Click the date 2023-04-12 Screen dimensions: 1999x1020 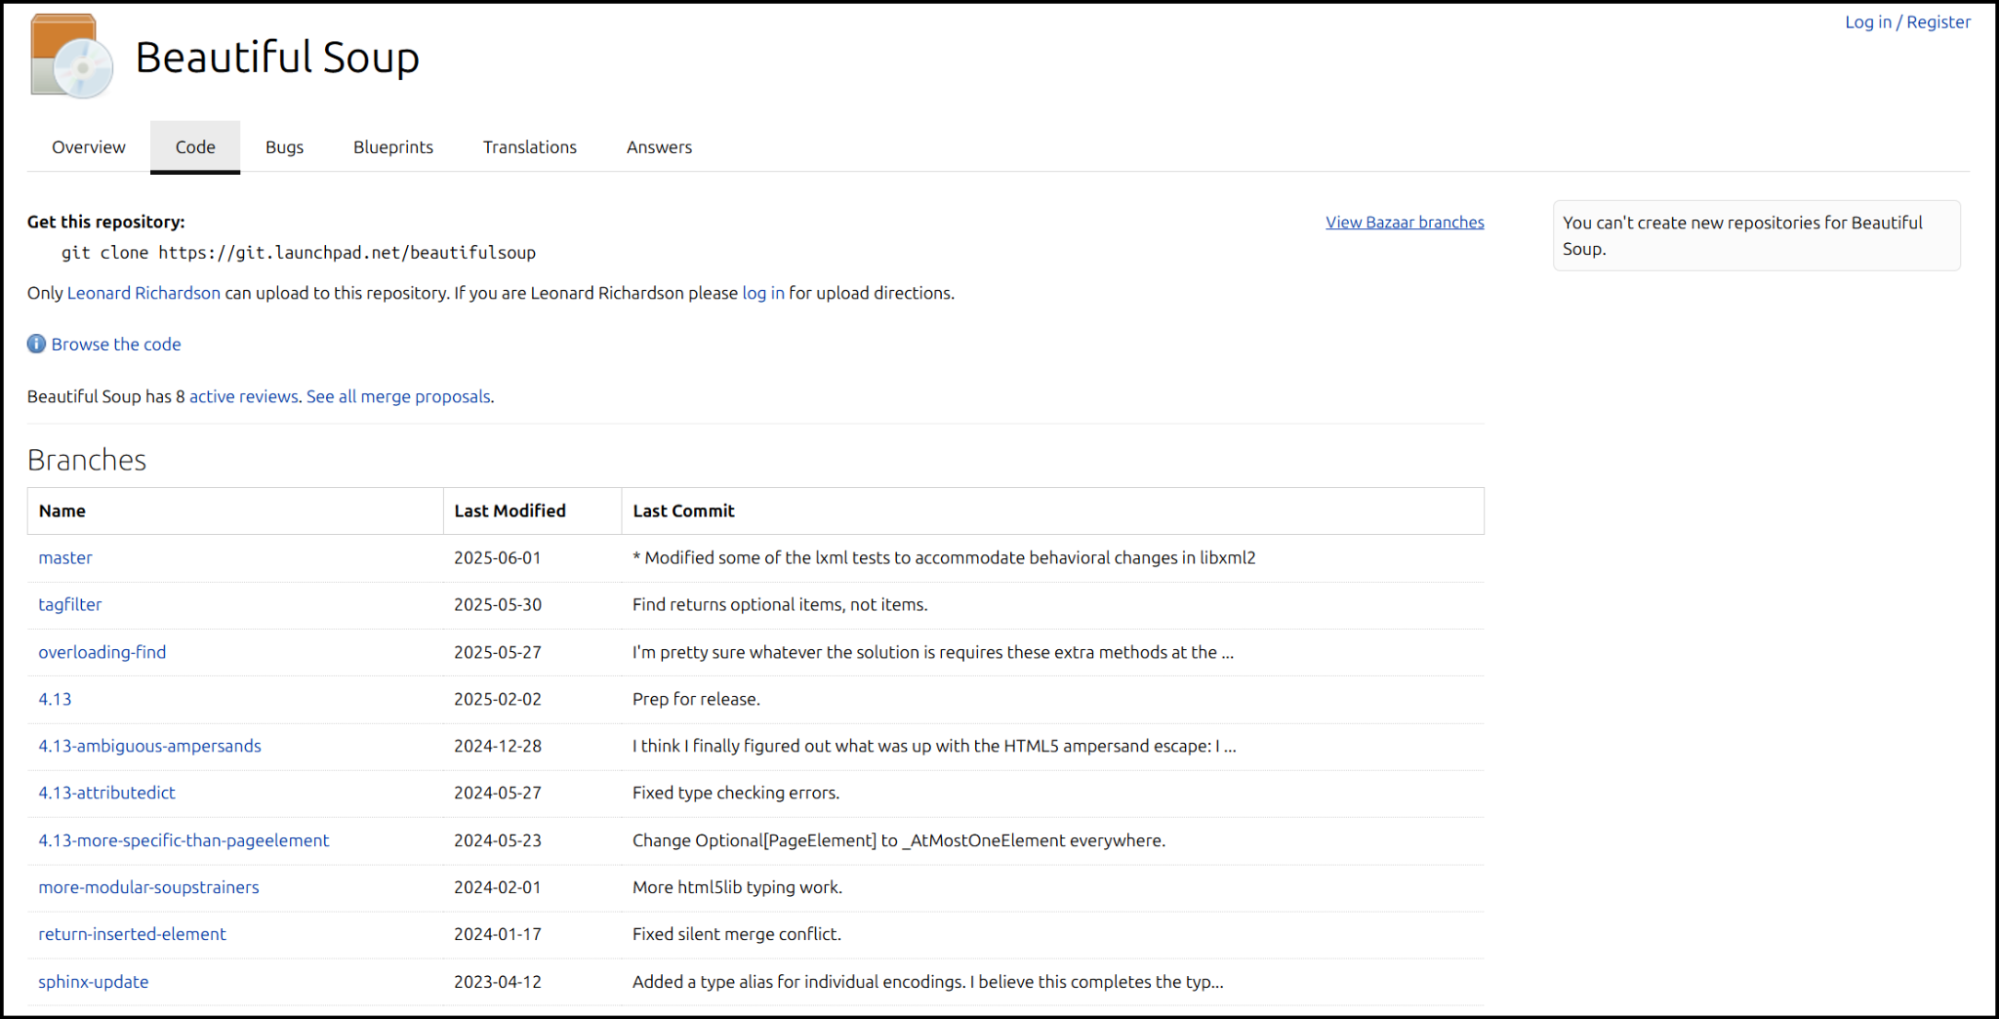coord(497,982)
